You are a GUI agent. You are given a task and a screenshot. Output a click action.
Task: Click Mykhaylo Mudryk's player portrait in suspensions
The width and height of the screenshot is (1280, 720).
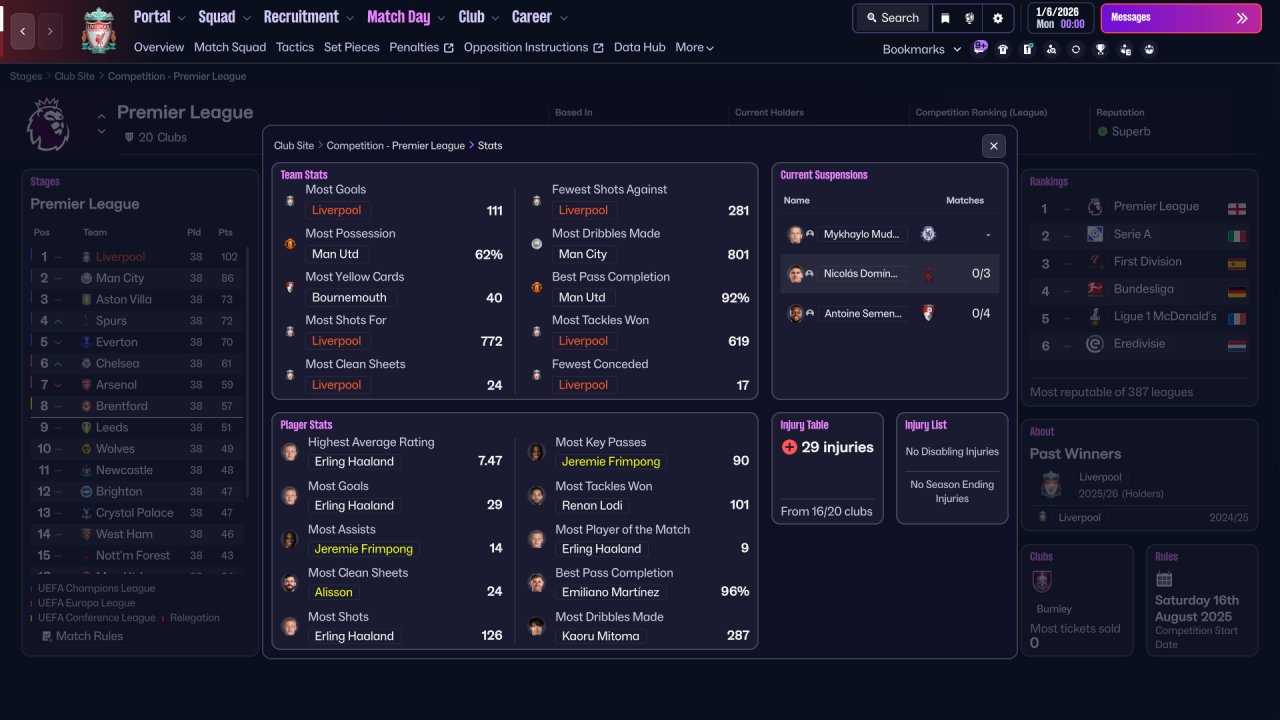click(795, 234)
